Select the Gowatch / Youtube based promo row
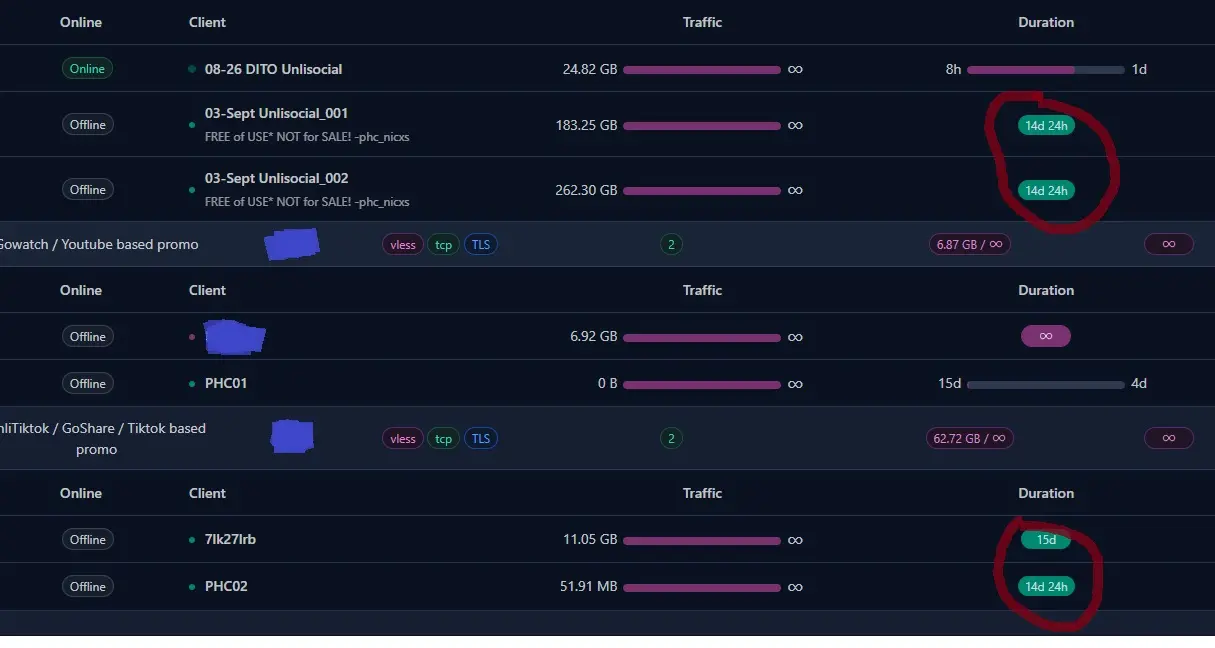Image resolution: width=1215 pixels, height=648 pixels. point(607,244)
